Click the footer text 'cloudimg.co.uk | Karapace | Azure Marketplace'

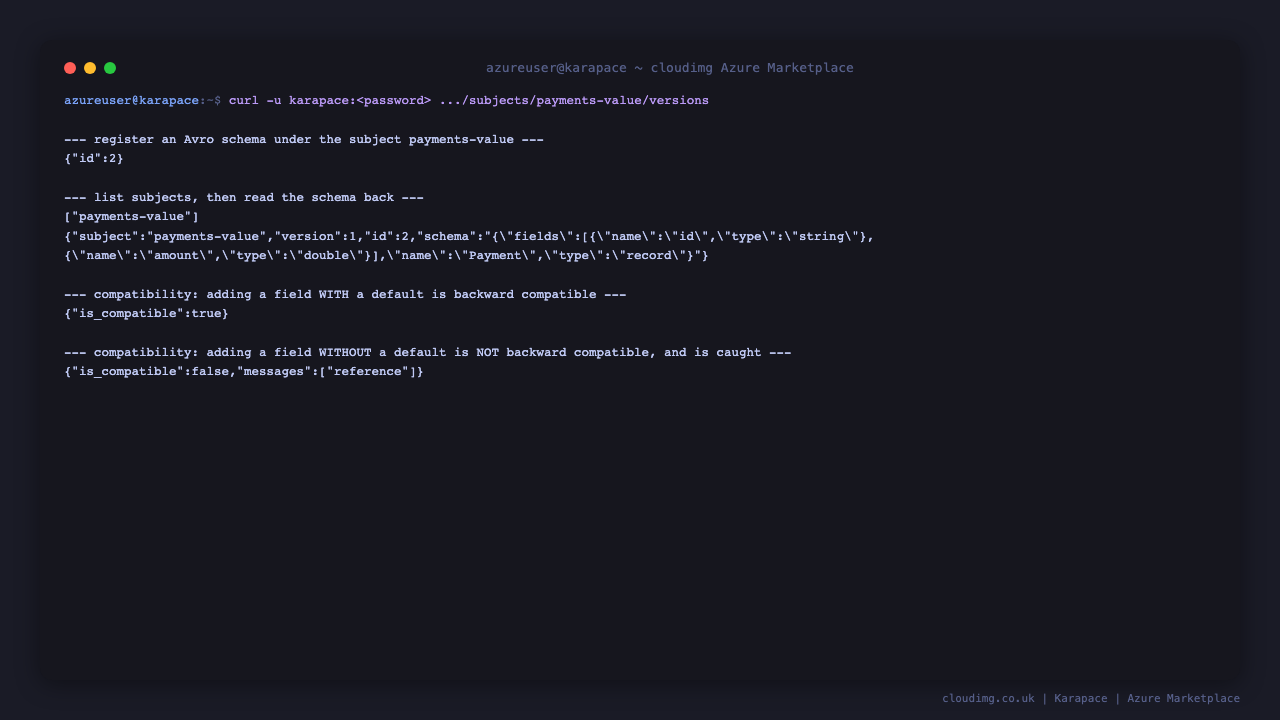[x=1091, y=699]
